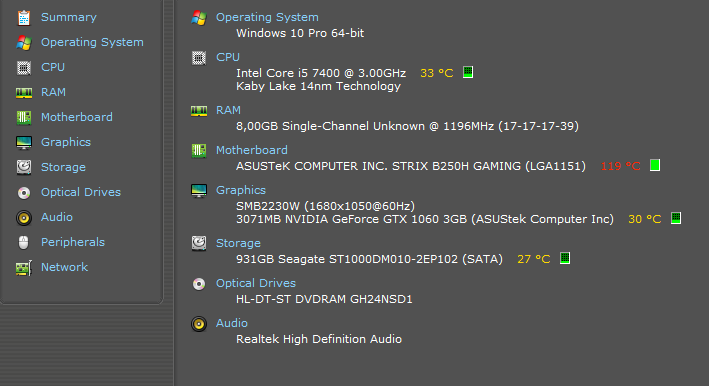Open the Motherboard heading link in summary

[x=251, y=150]
